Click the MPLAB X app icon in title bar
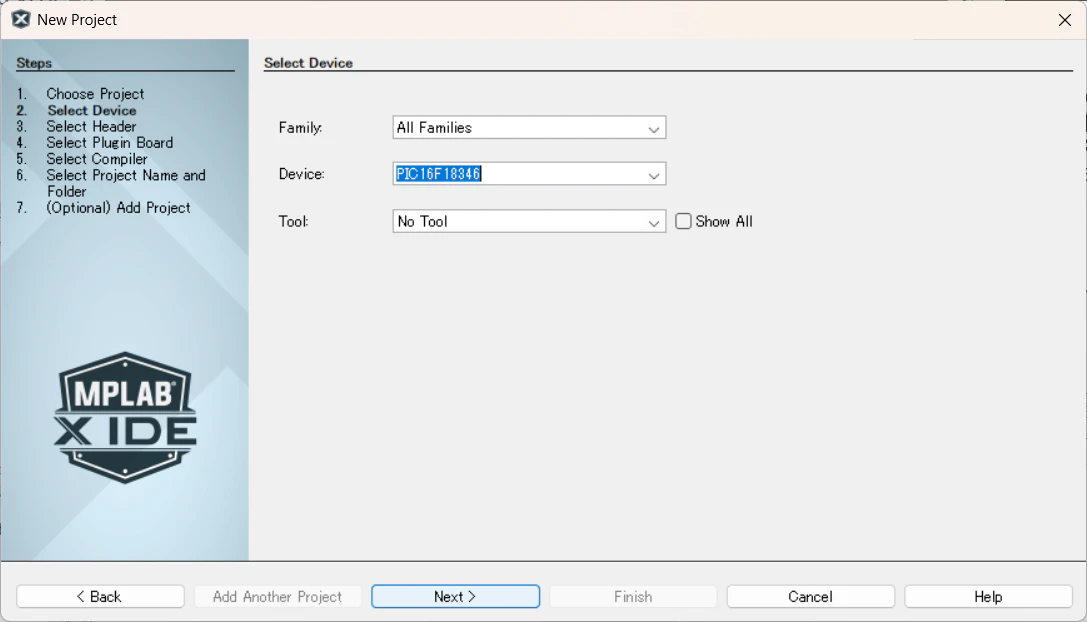1087x622 pixels. 21,19
